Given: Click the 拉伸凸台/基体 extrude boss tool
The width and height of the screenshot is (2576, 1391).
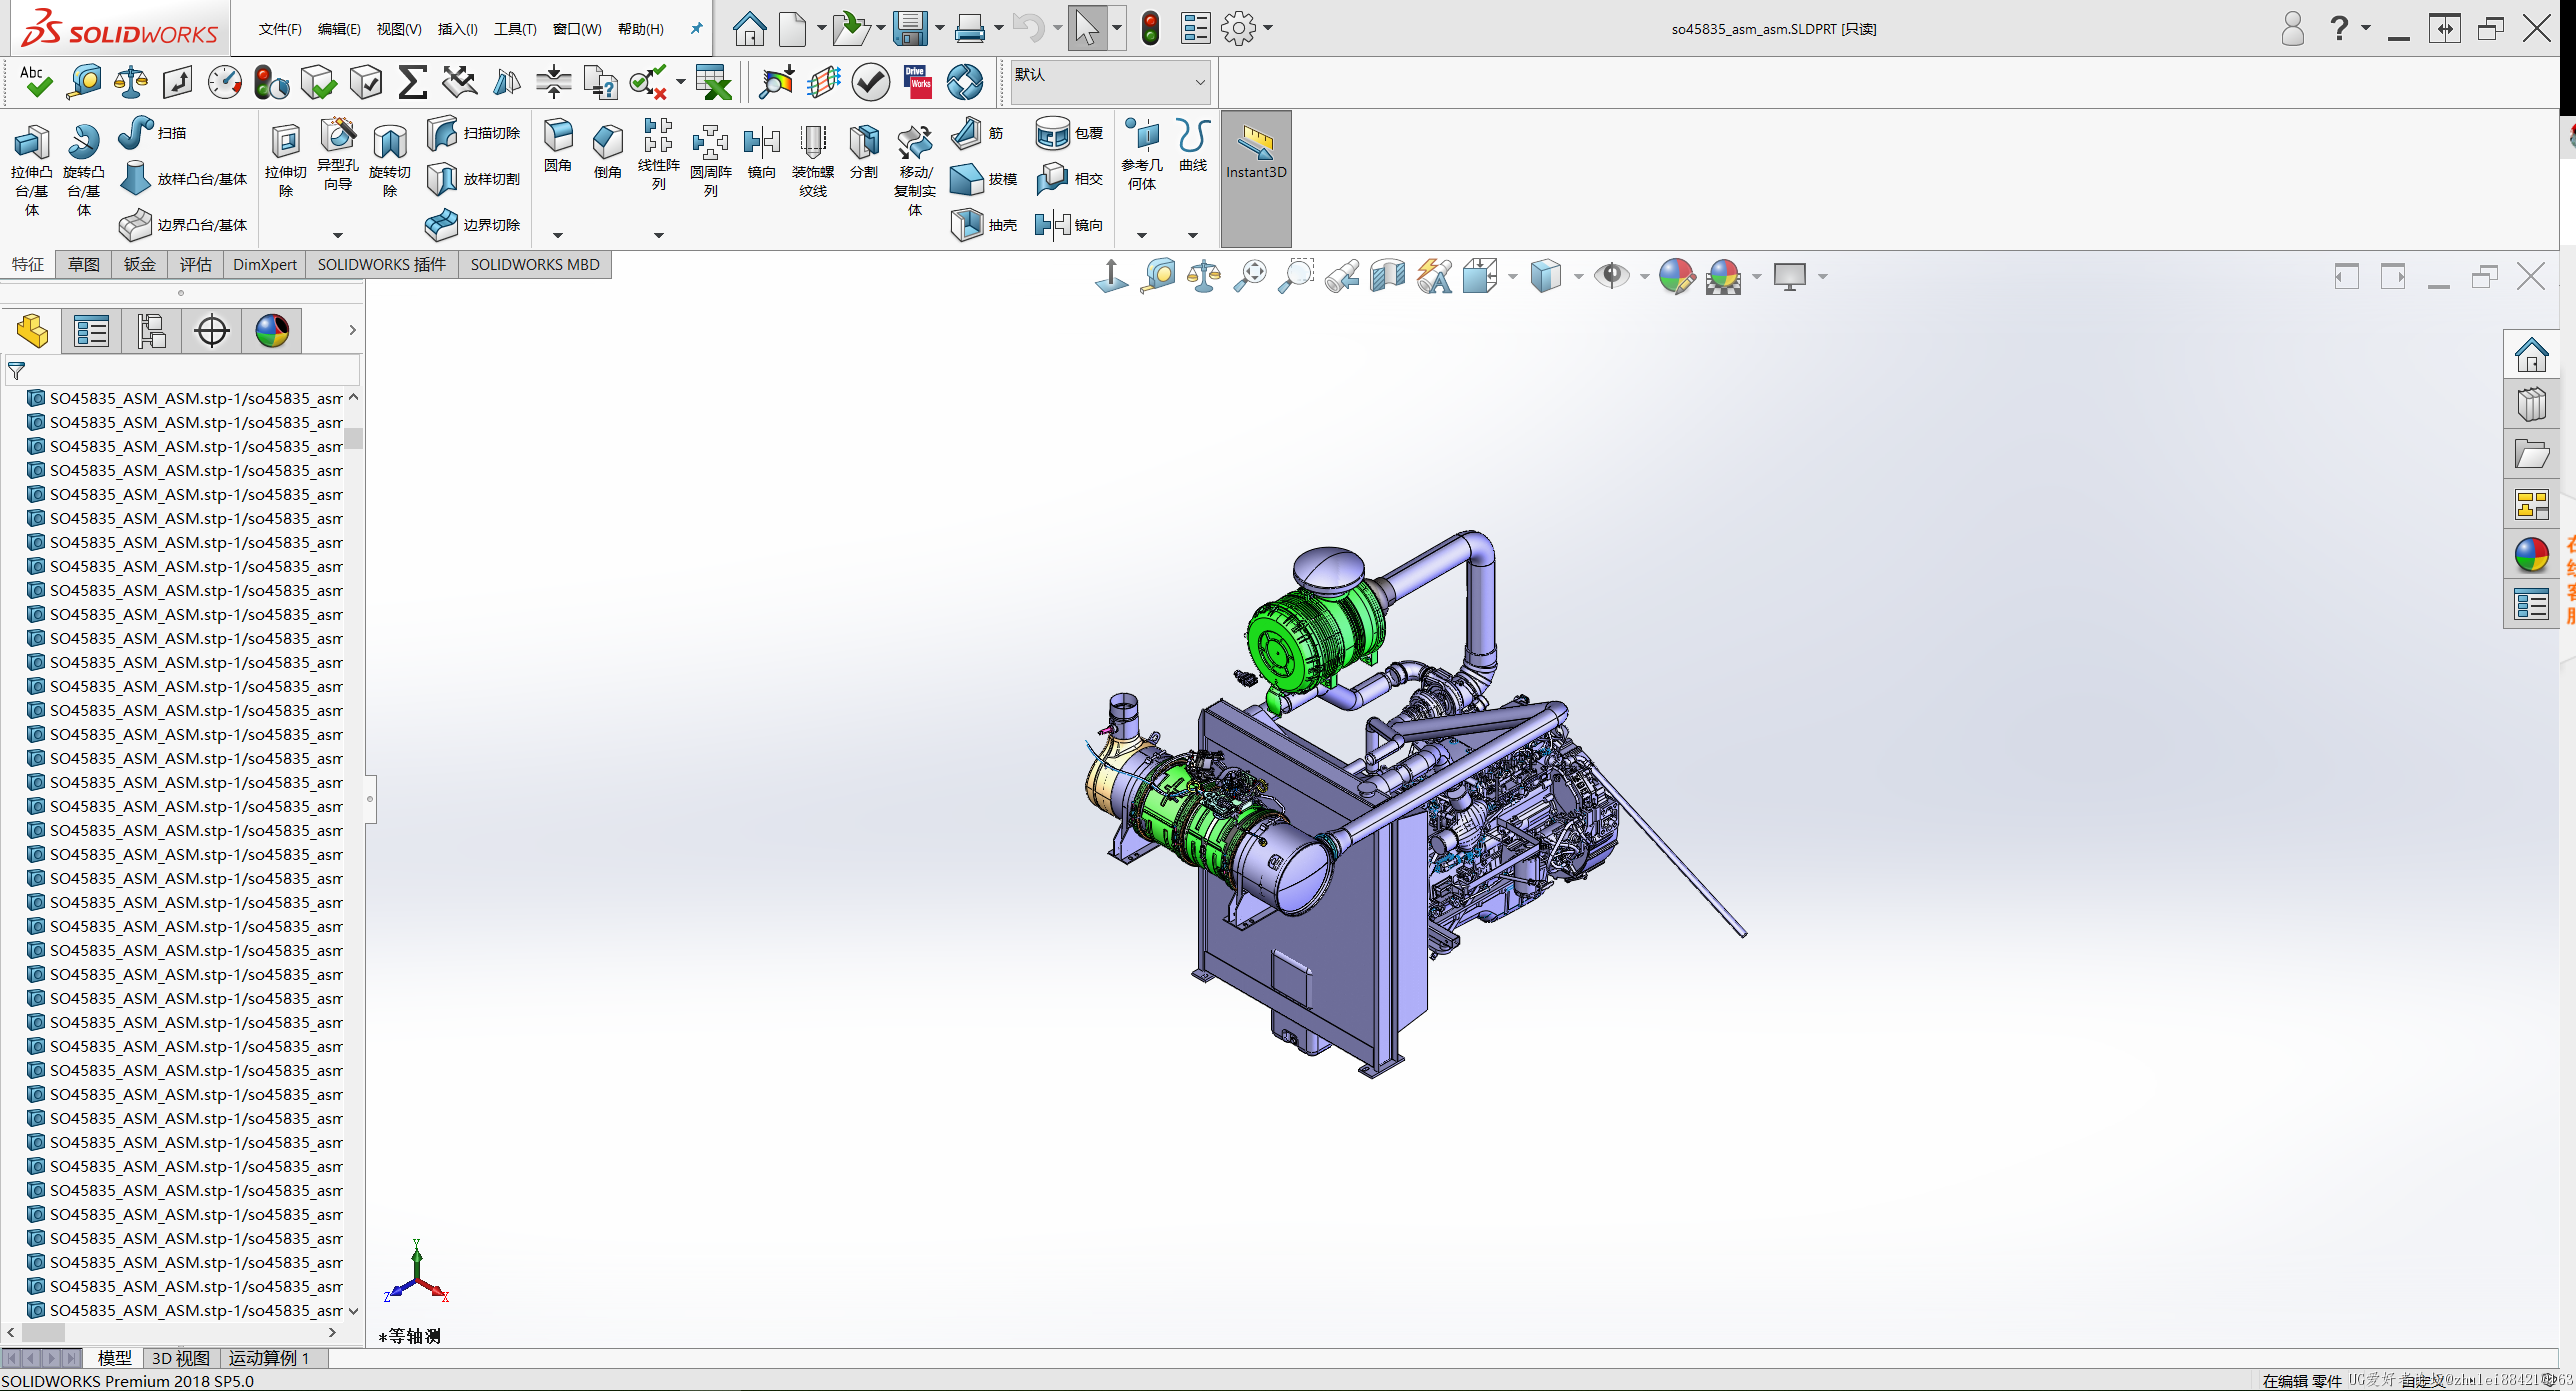Looking at the screenshot, I should pyautogui.click(x=32, y=170).
